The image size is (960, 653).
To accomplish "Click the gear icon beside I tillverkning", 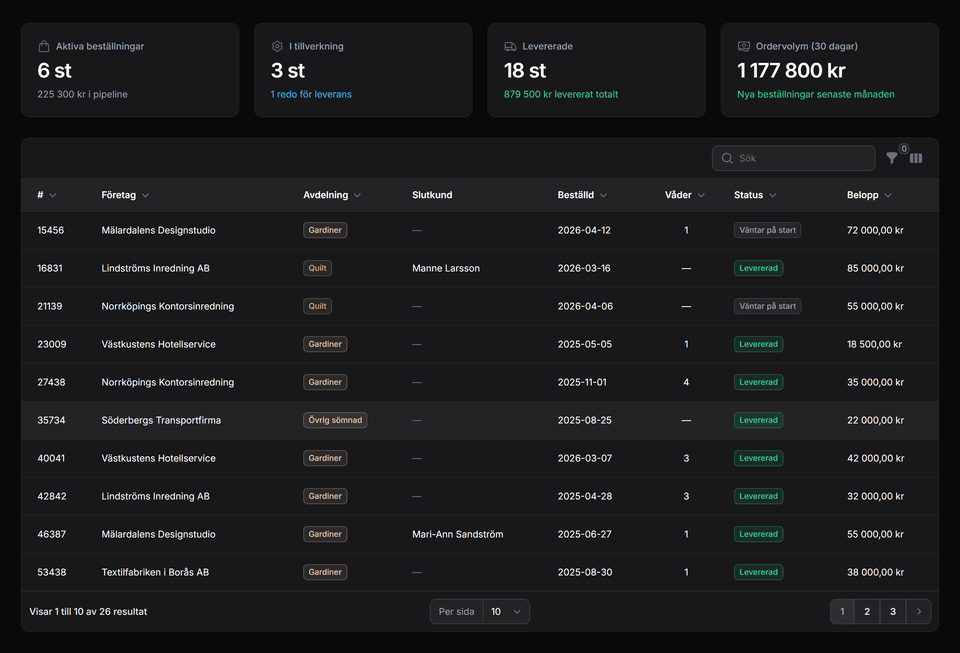I will [277, 46].
